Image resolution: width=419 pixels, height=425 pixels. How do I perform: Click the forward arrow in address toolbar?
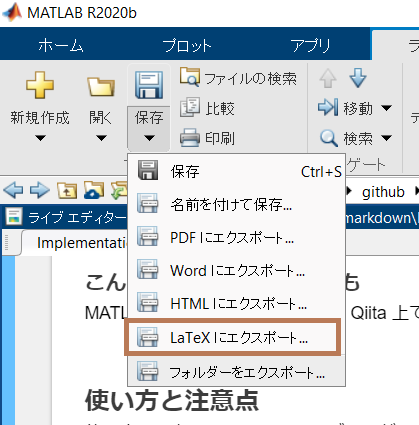(x=40, y=191)
